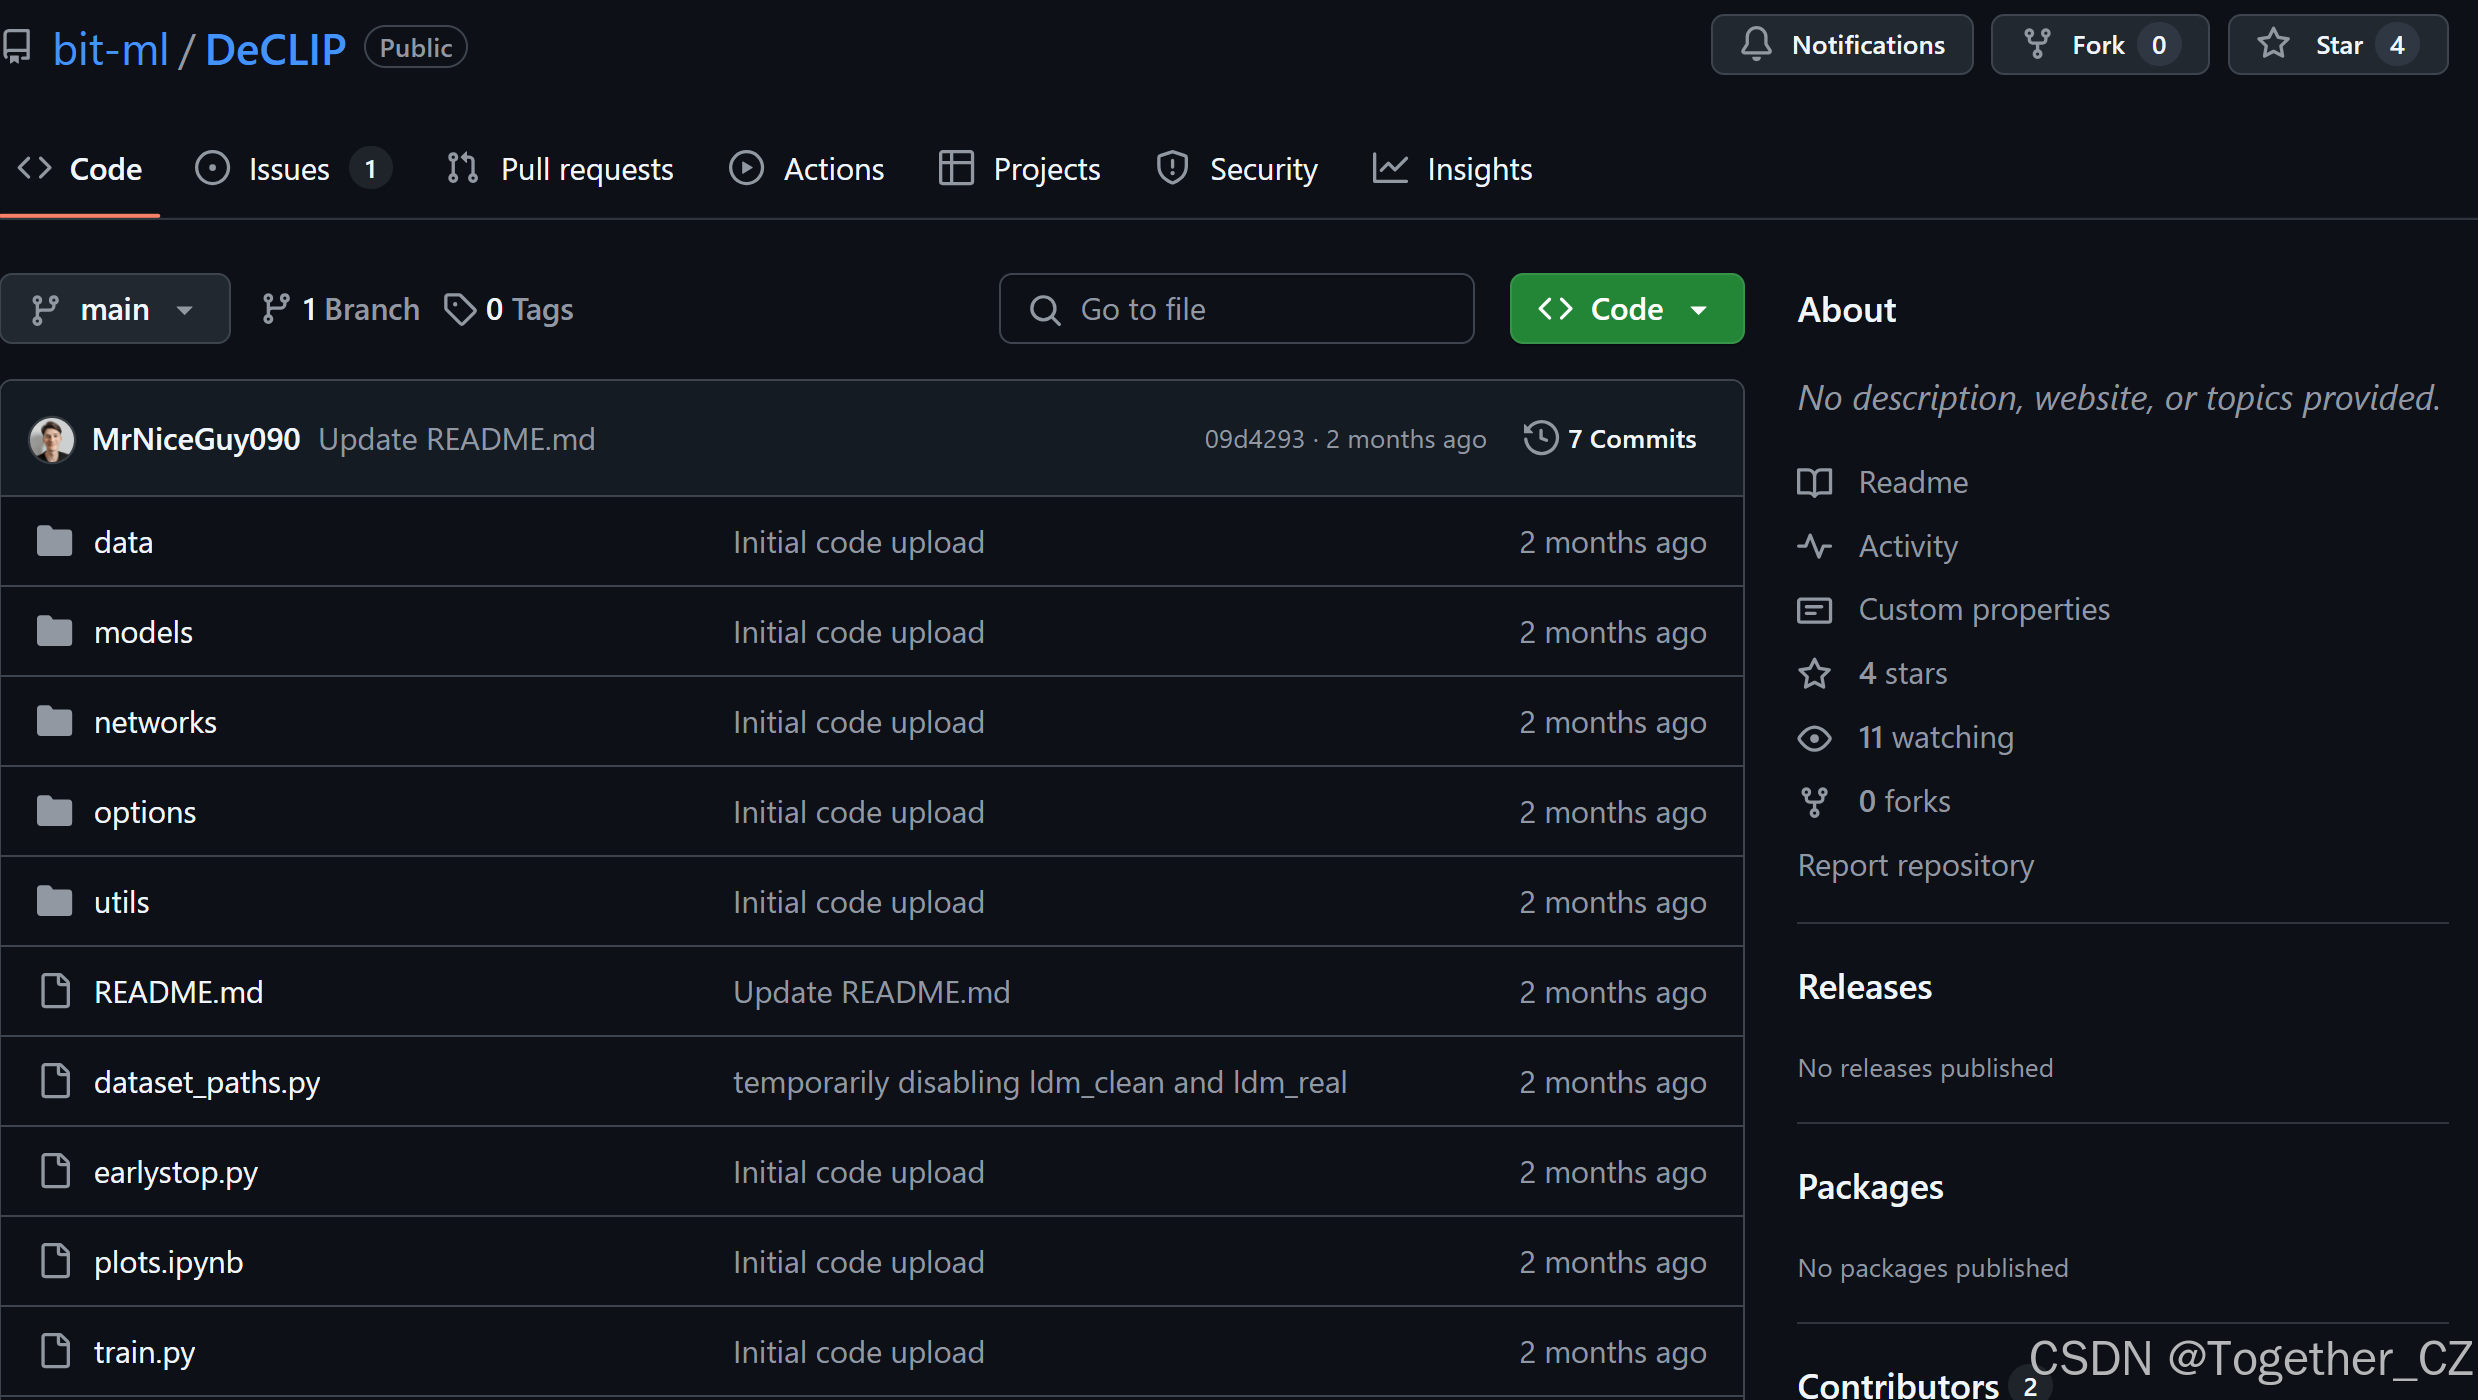
Task: Open the commit history clock icon
Action: click(1540, 438)
